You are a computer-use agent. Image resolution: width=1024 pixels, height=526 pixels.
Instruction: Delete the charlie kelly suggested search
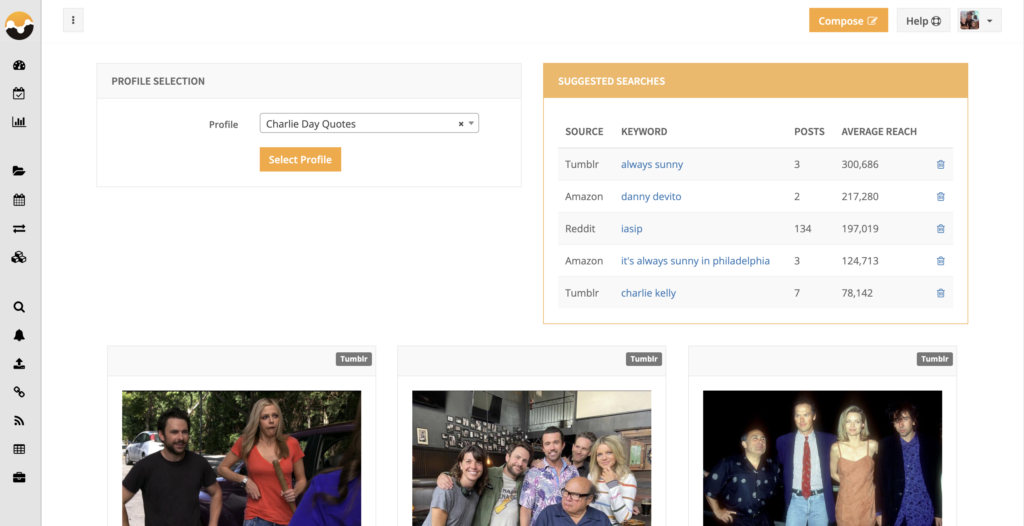940,293
